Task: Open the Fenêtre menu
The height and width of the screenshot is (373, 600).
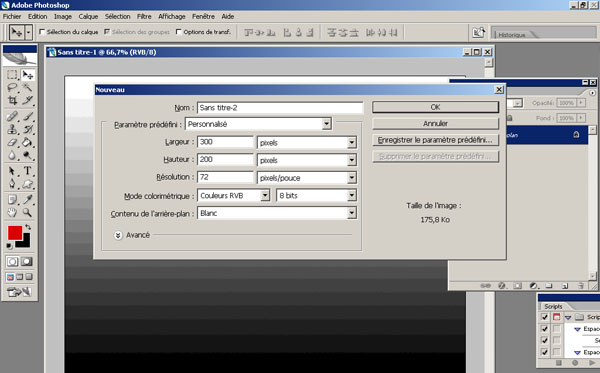Action: click(x=203, y=16)
